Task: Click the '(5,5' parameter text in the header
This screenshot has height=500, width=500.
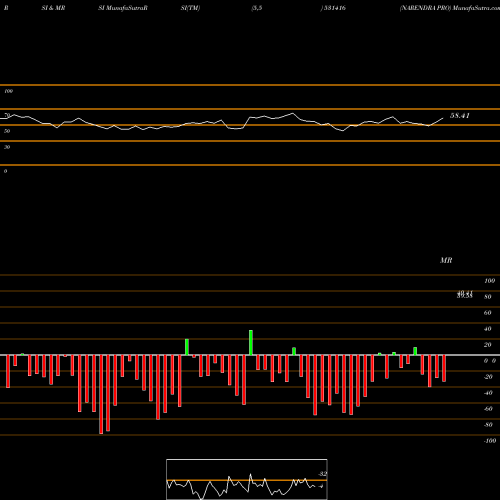Action: coord(257,8)
